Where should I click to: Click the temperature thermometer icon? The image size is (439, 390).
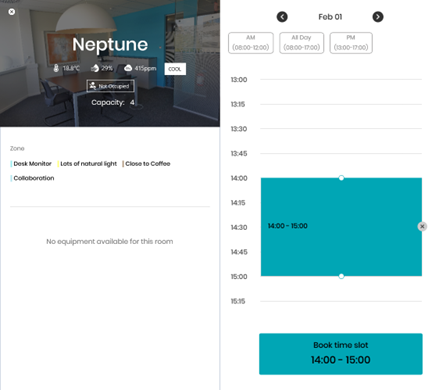(56, 68)
